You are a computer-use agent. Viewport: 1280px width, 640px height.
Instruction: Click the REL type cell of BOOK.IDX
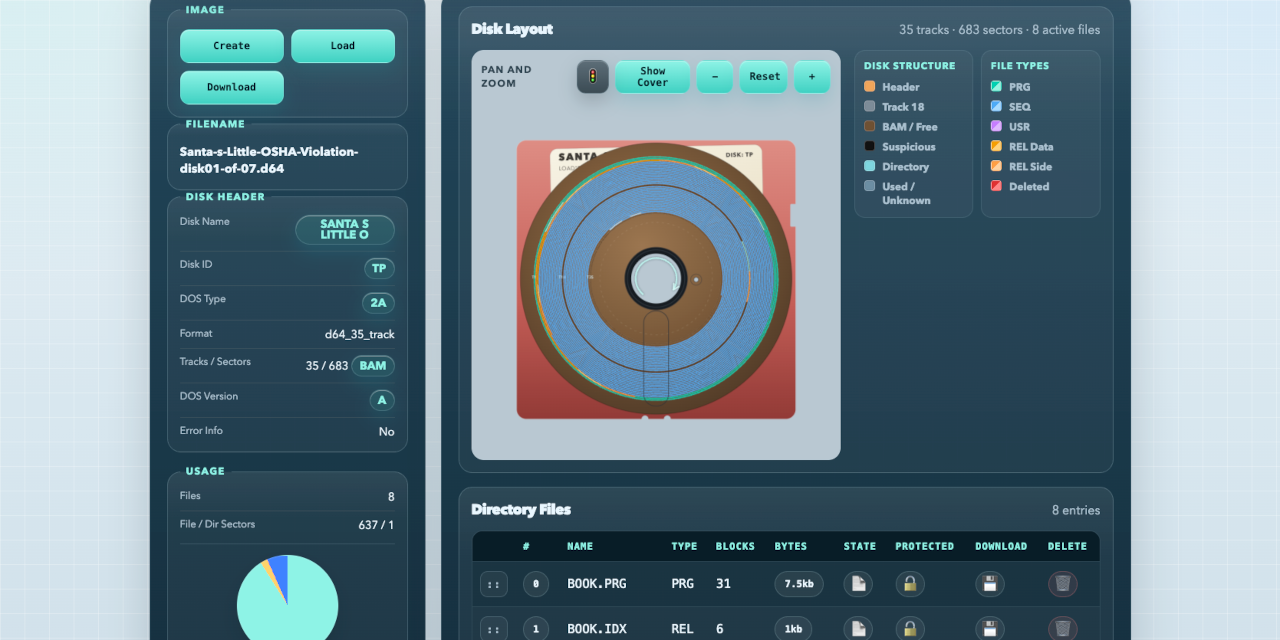click(683, 629)
